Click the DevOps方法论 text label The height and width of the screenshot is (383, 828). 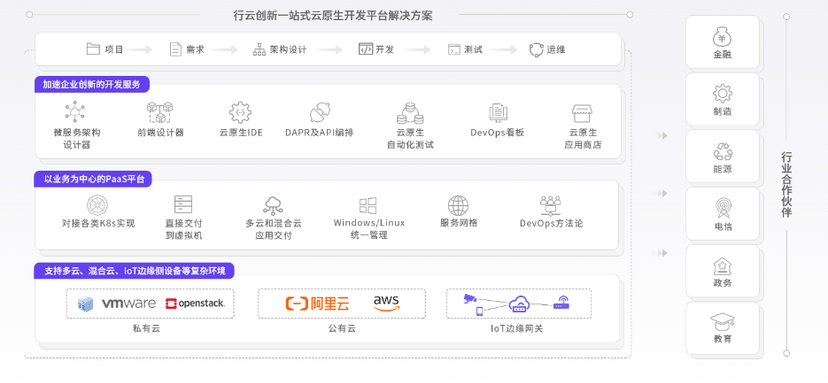click(551, 223)
